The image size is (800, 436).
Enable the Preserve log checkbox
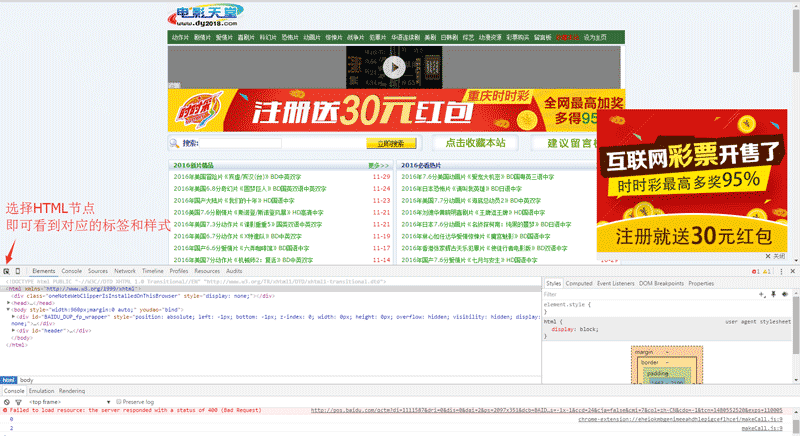(x=118, y=402)
